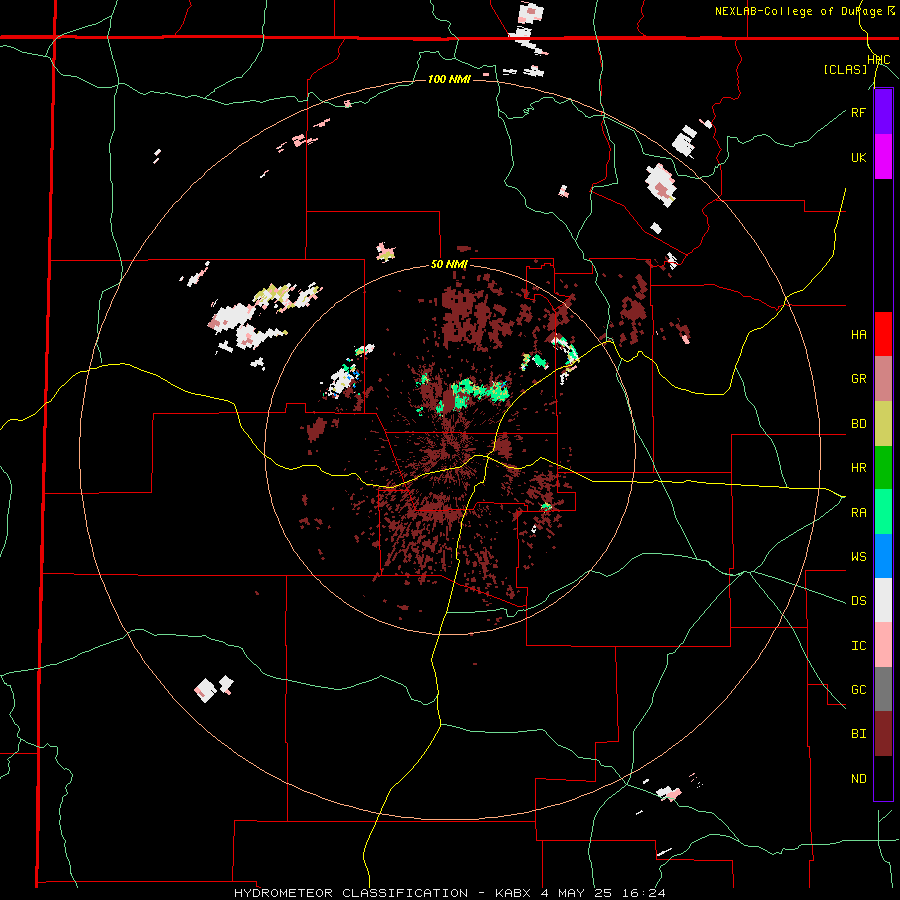The image size is (900, 900).
Task: Select the BD yellow legend swatch
Action: [x=883, y=424]
